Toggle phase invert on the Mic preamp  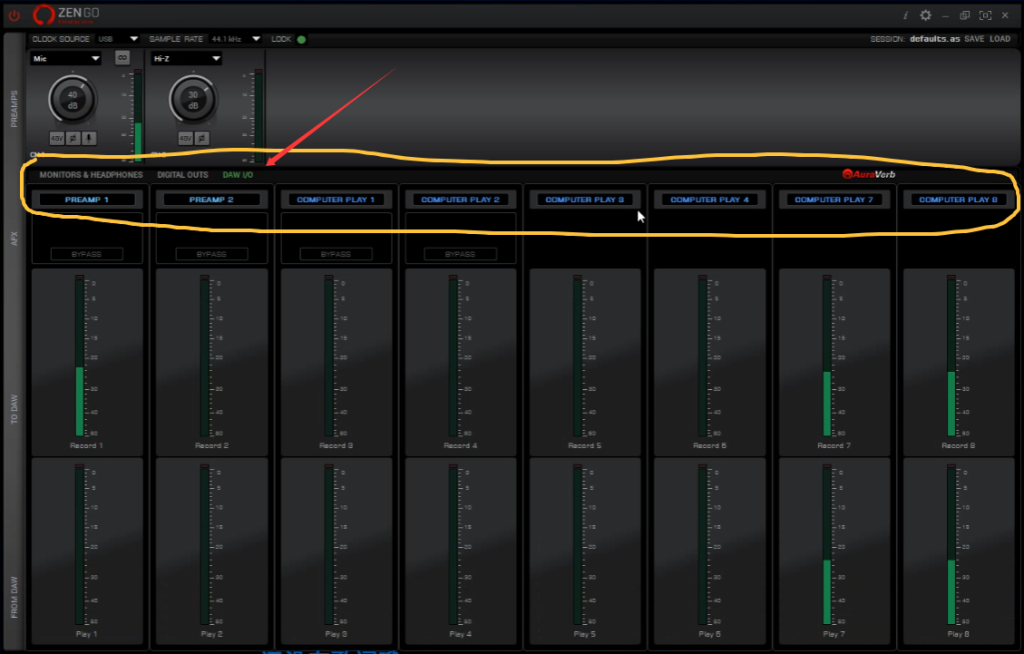click(73, 138)
